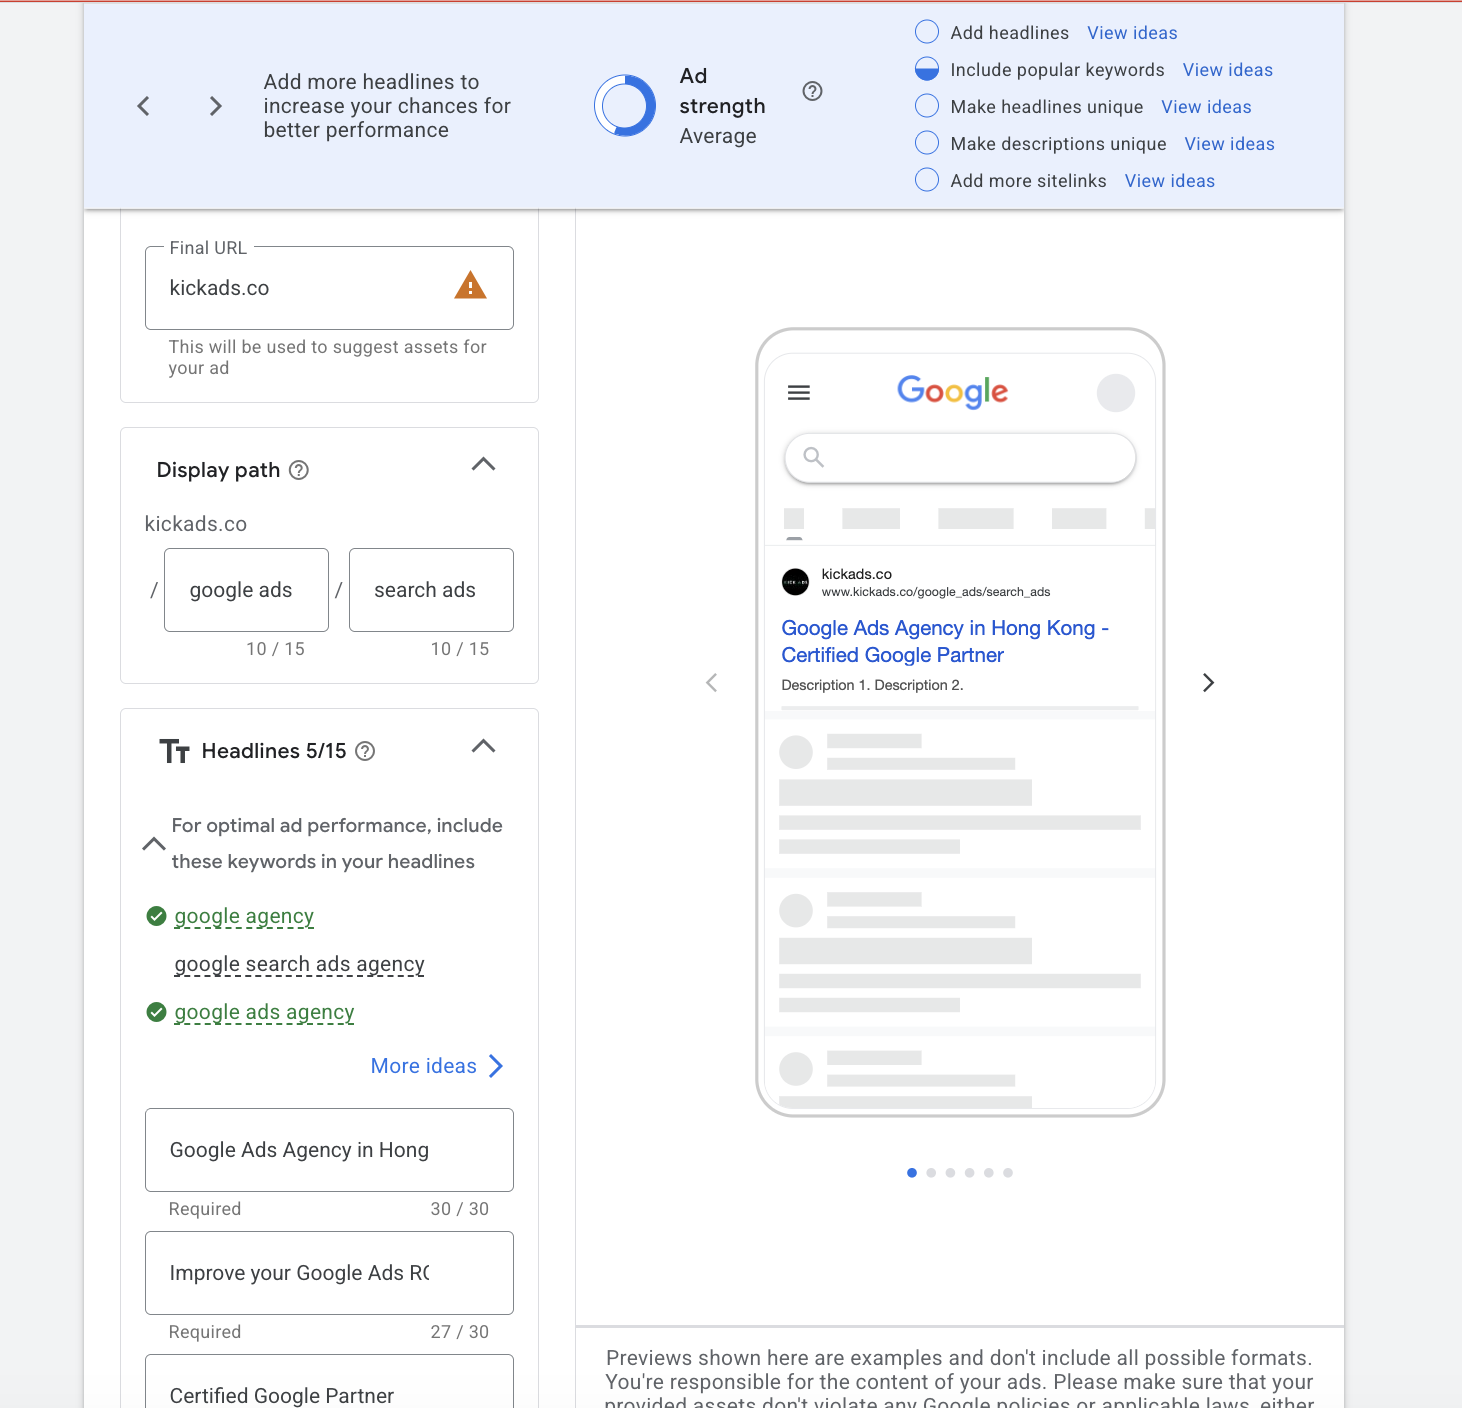Screen dimensions: 1462x1408
Task: Click the Final URL warning triangle icon
Action: point(470,286)
